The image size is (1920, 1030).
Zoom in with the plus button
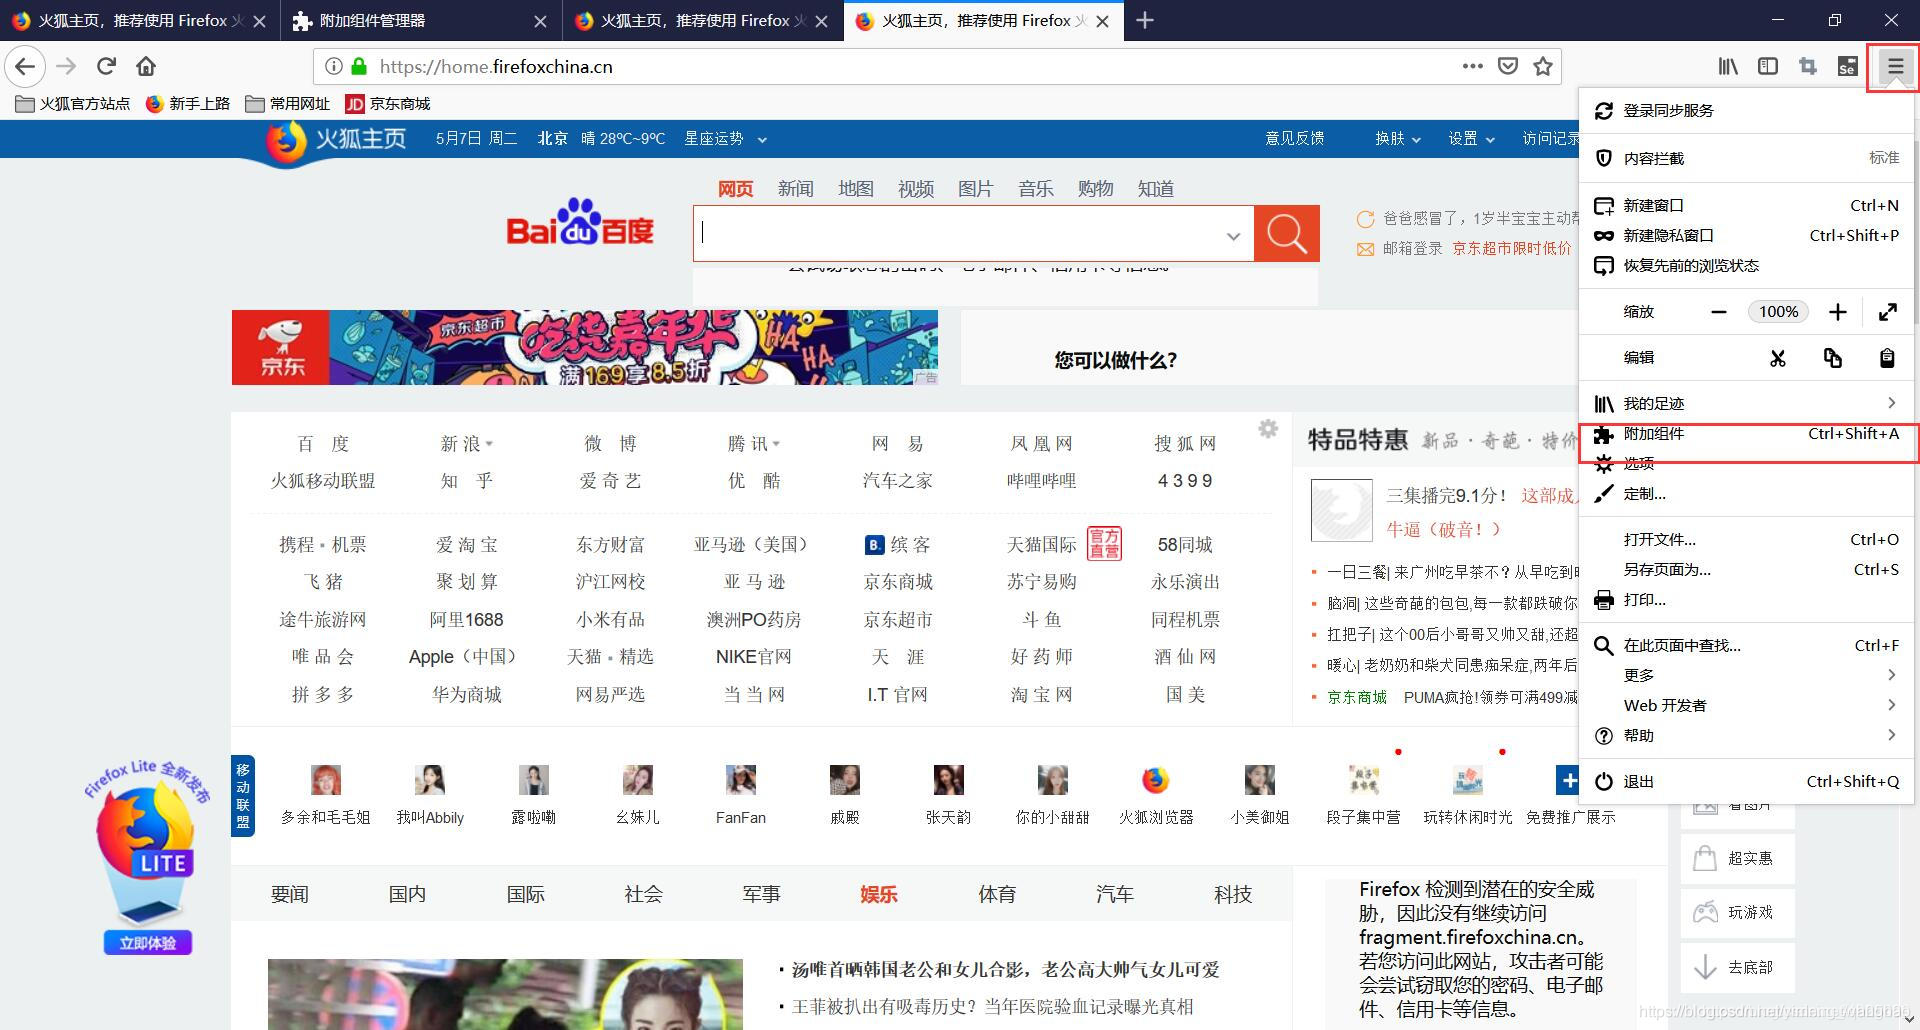(x=1838, y=312)
